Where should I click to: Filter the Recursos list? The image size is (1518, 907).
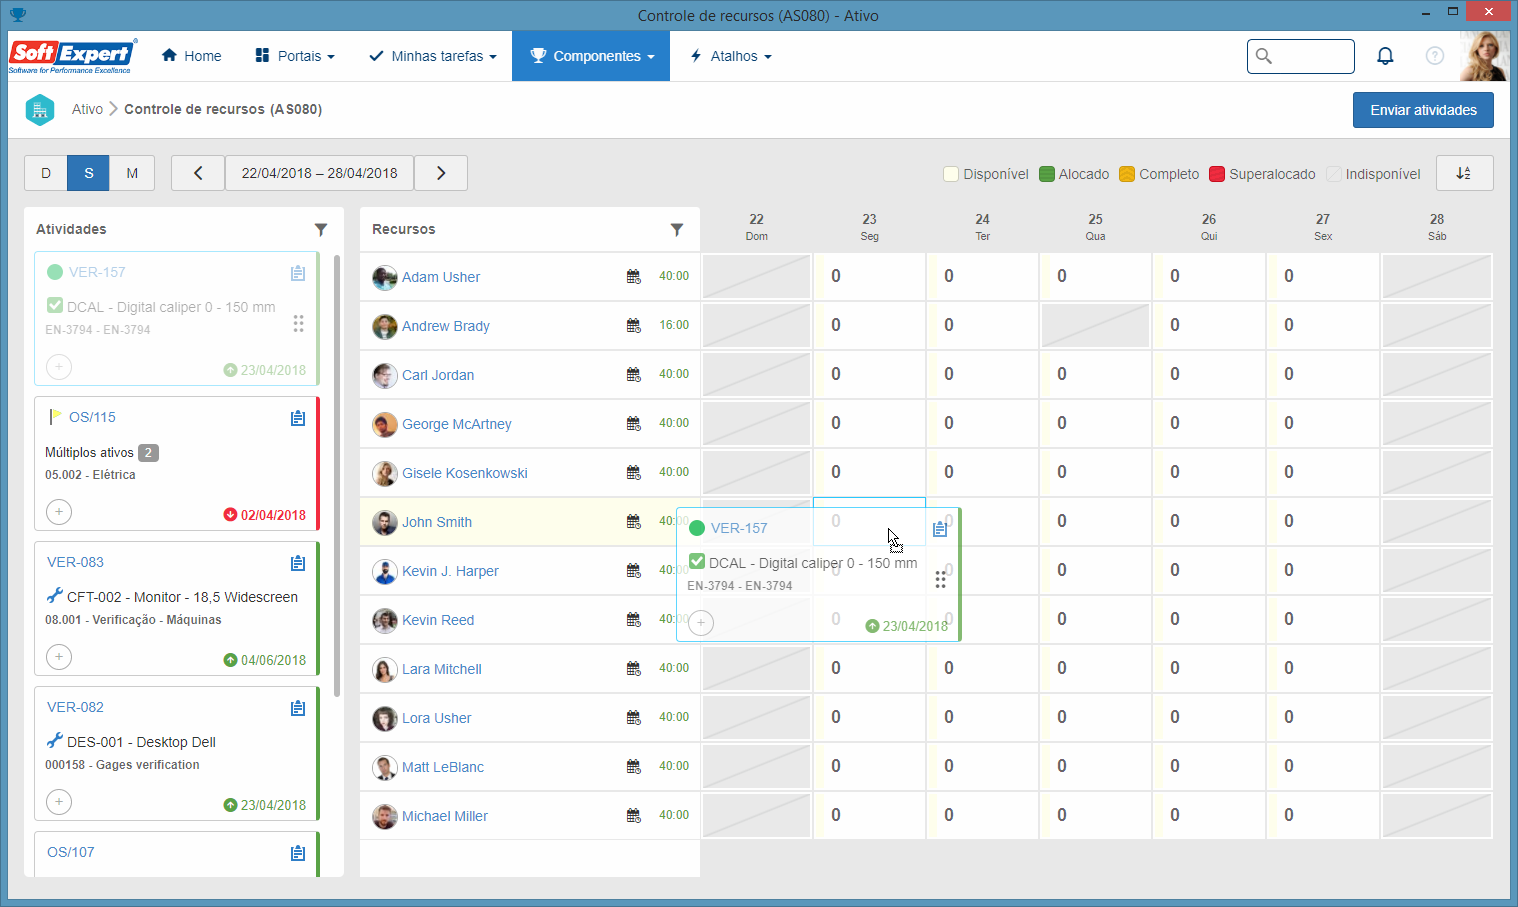677,230
